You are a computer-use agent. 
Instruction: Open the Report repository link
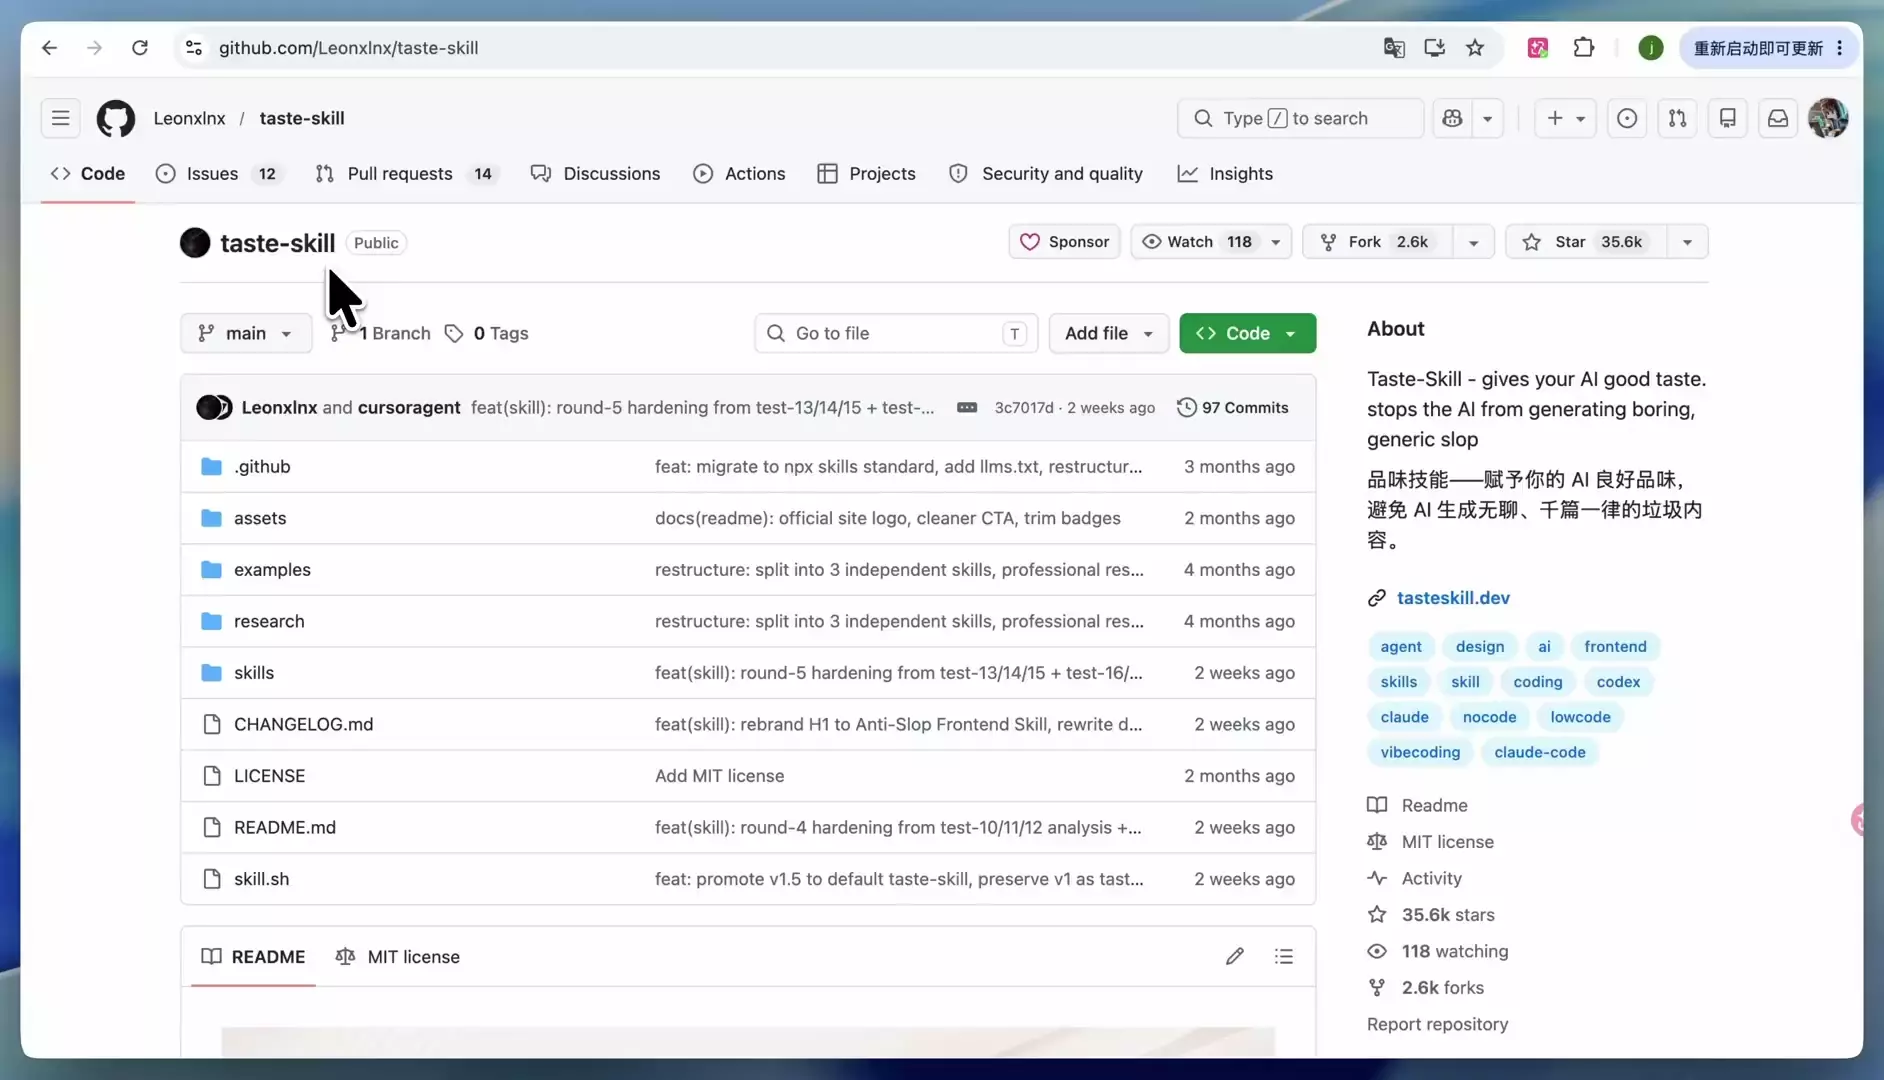[1437, 1024]
